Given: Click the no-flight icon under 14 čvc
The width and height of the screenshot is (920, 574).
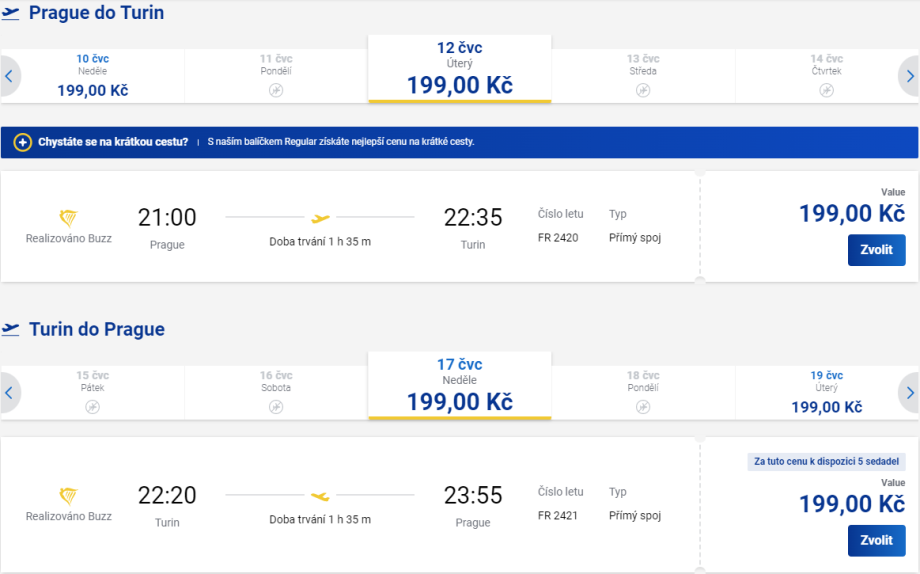Looking at the screenshot, I should (x=826, y=90).
